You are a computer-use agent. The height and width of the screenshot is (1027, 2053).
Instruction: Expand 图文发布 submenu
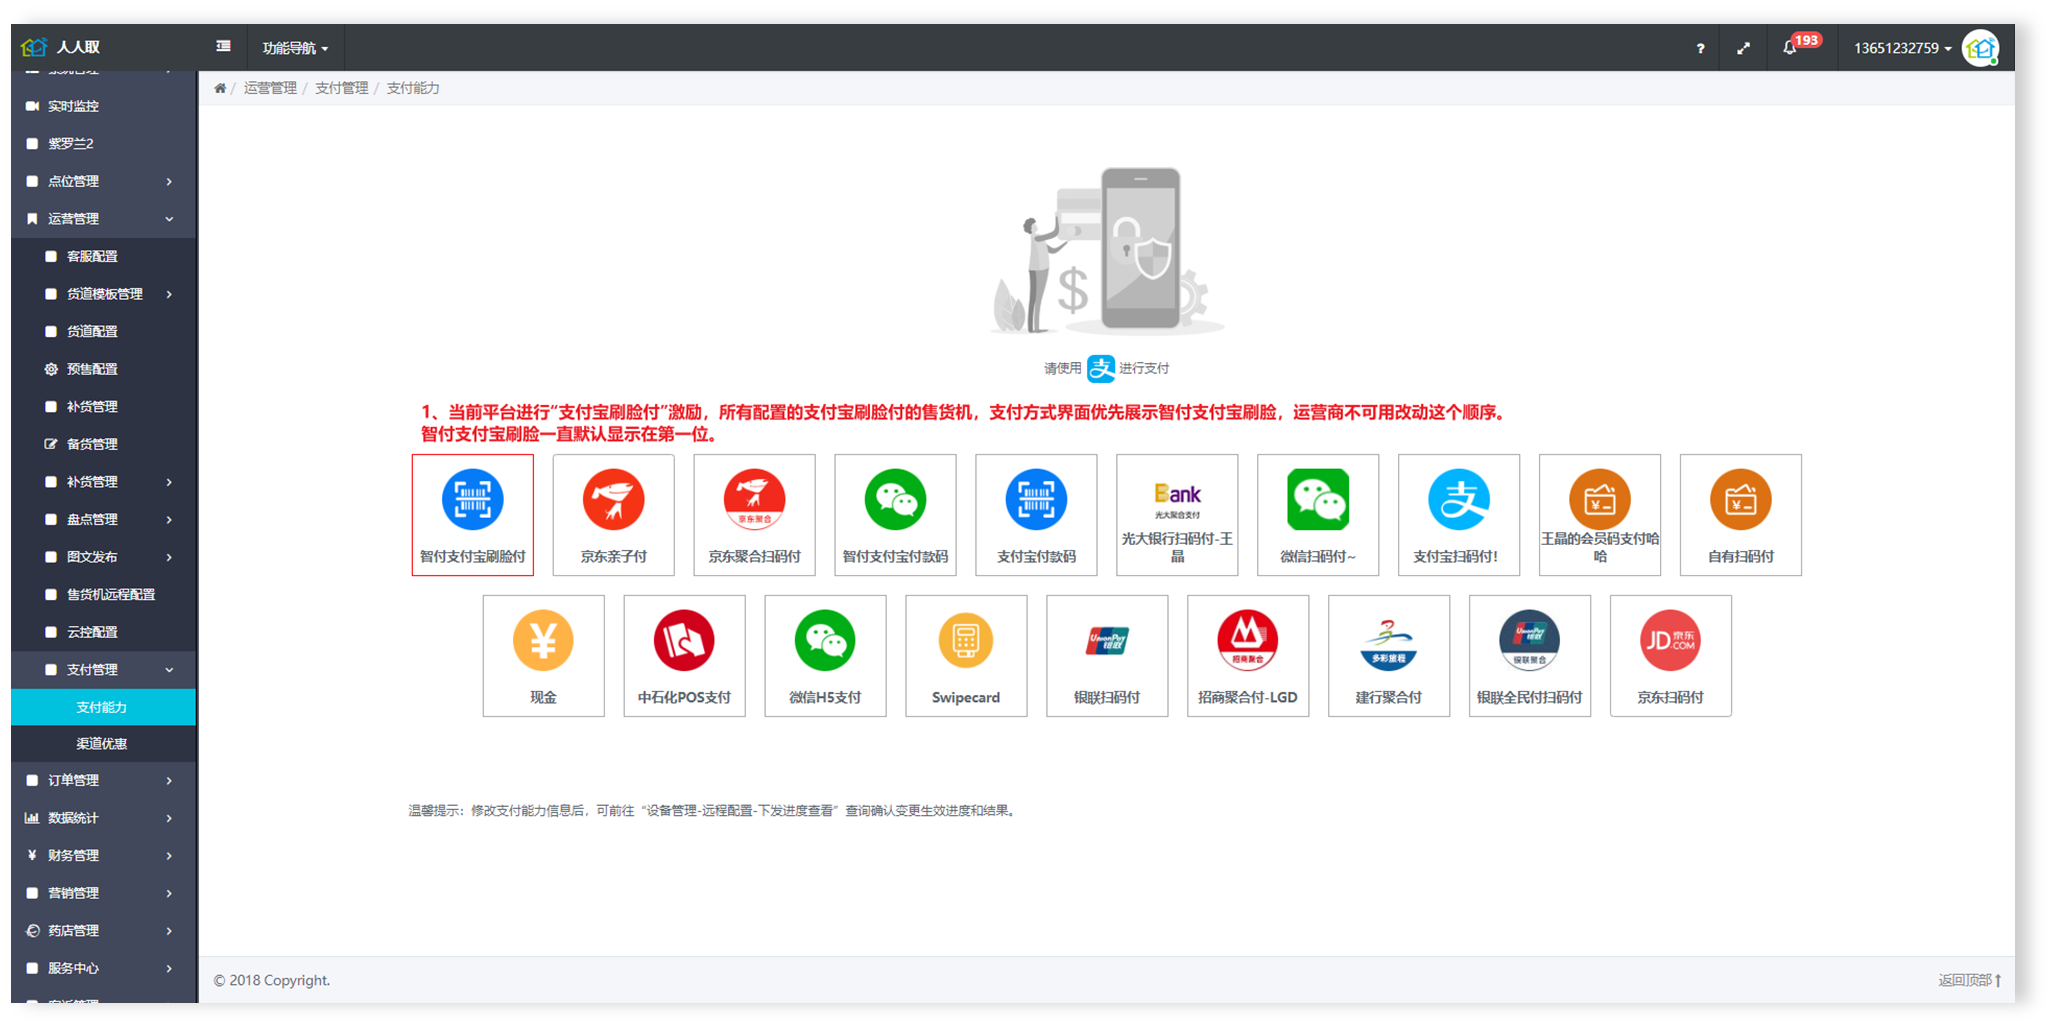coord(103,557)
